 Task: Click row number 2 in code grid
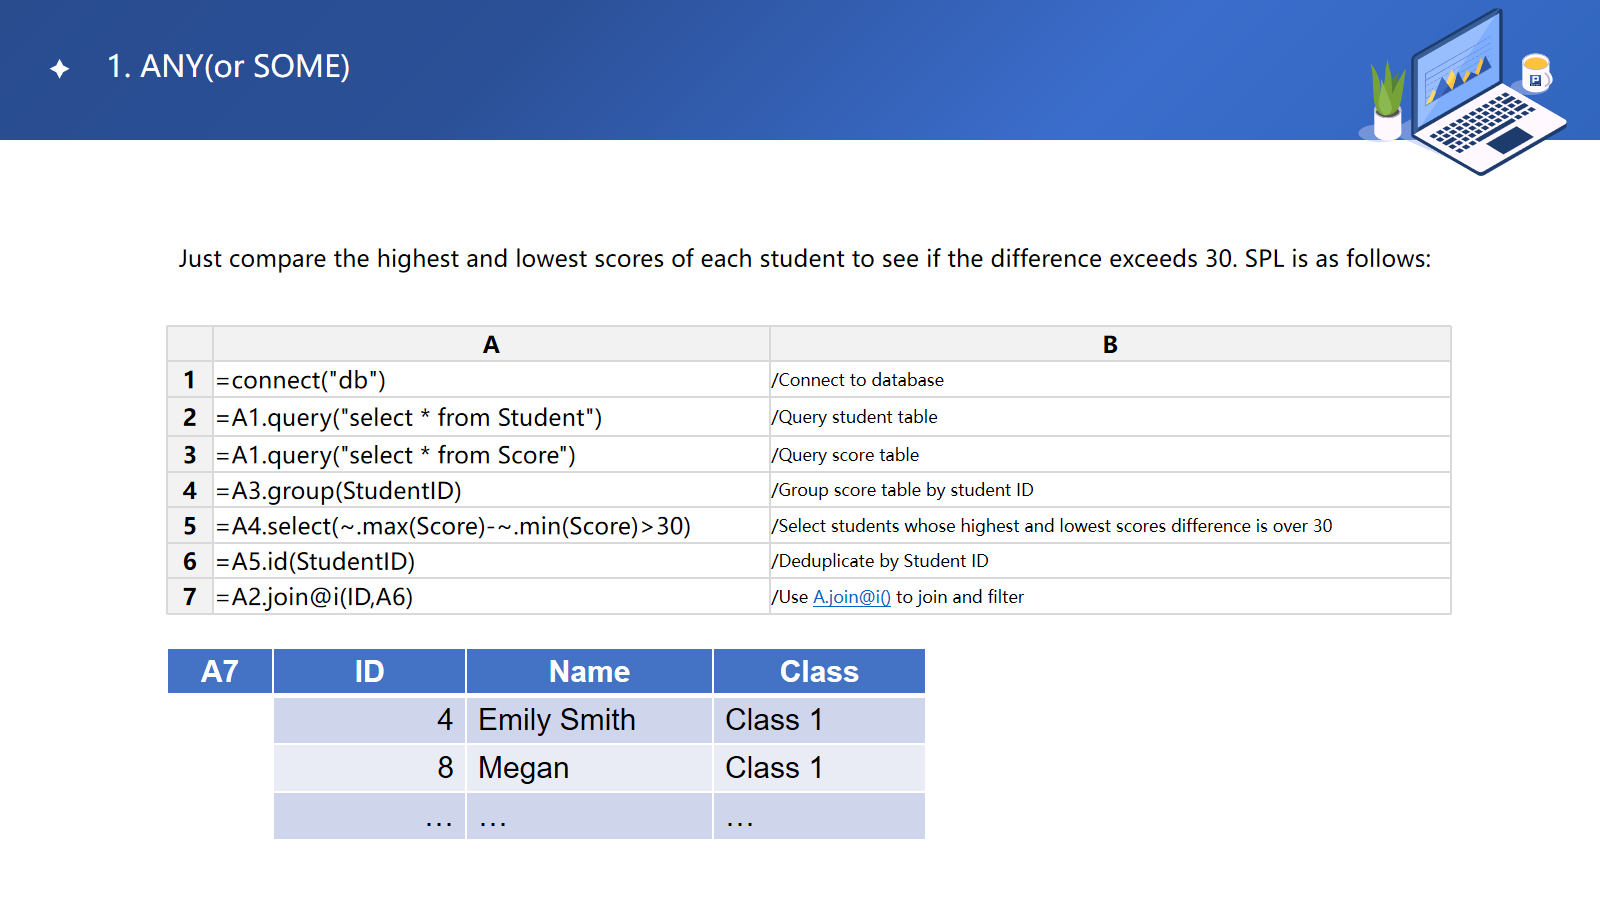[x=190, y=417]
